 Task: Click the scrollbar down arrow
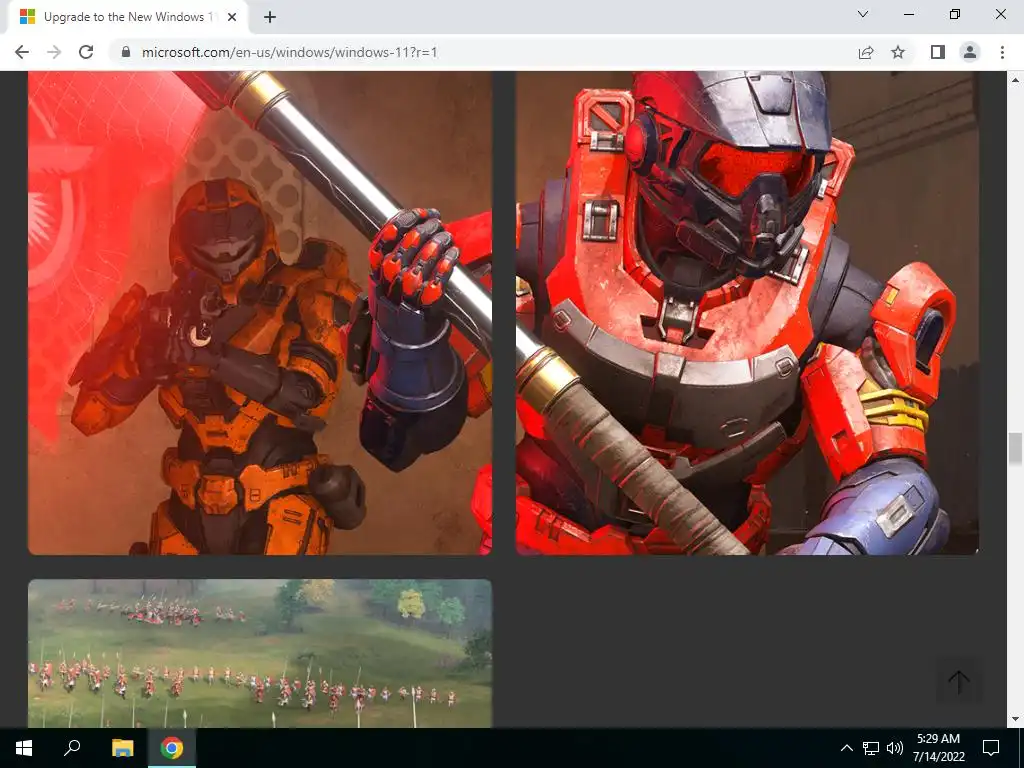[1015, 719]
